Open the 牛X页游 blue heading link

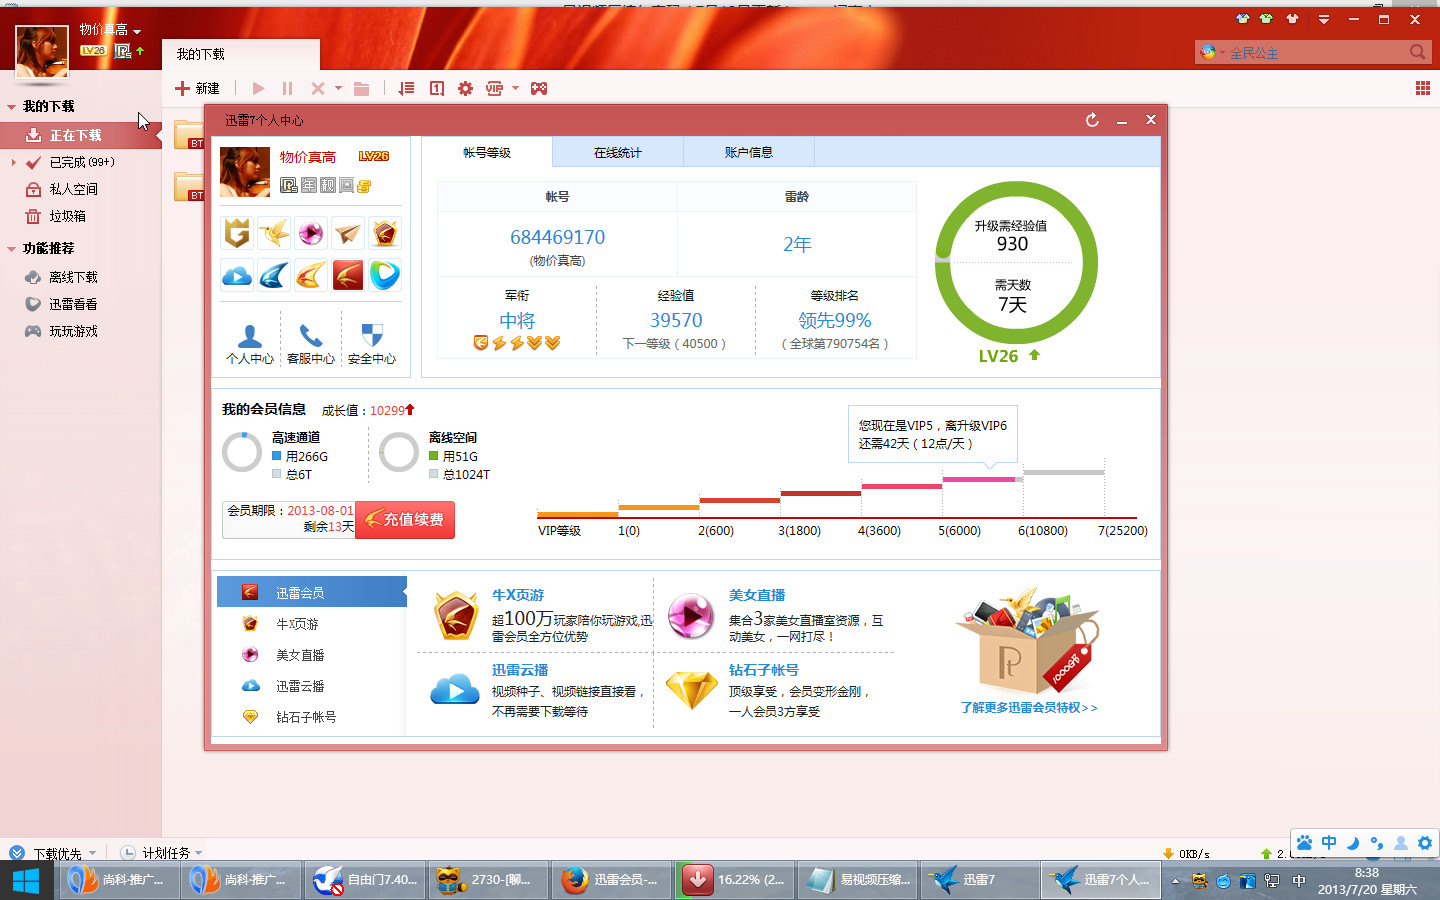pyautogui.click(x=518, y=595)
